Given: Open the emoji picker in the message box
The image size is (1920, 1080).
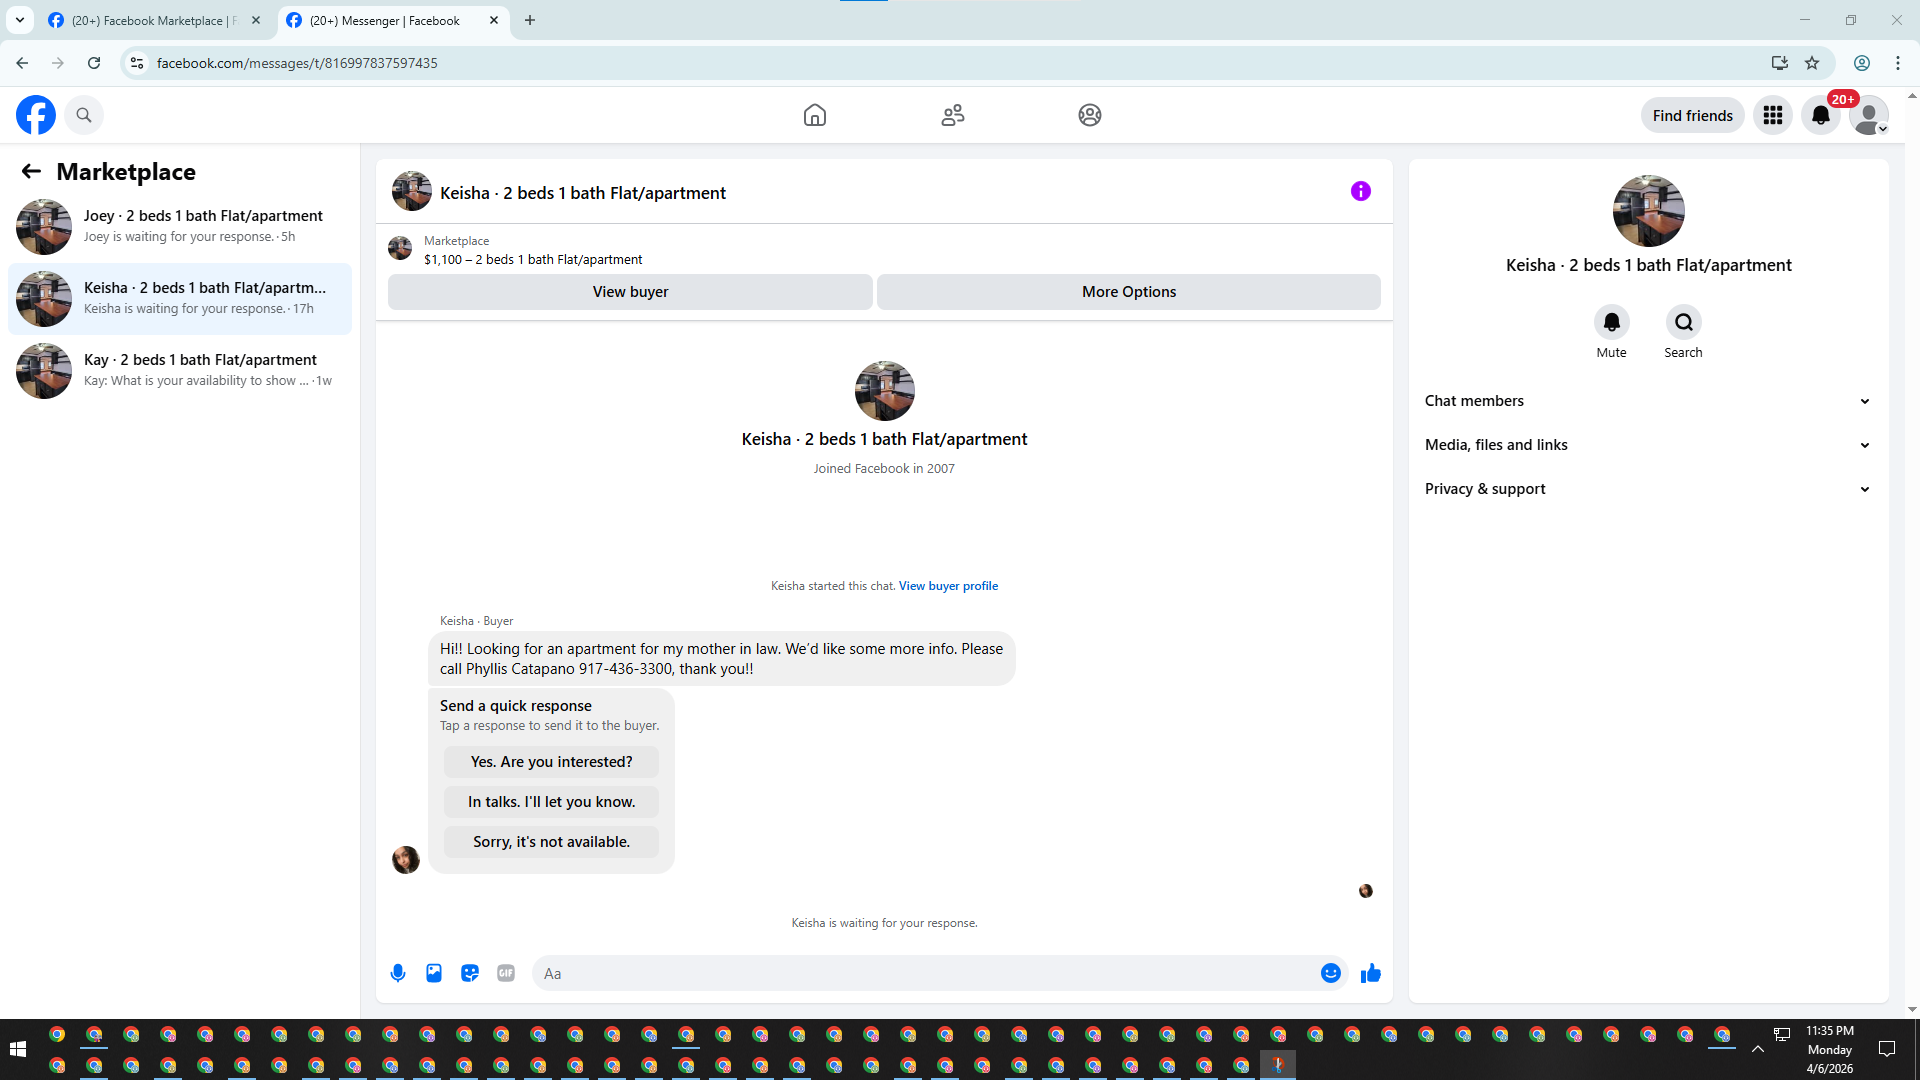Looking at the screenshot, I should [1331, 973].
